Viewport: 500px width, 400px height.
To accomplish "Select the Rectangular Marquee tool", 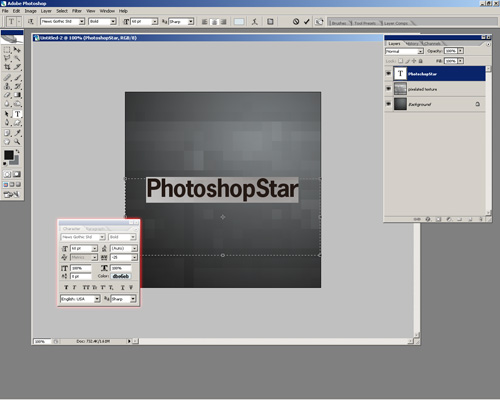I will pos(7,50).
